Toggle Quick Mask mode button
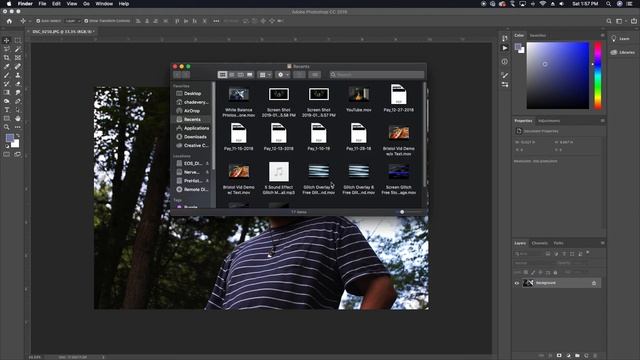The width and height of the screenshot is (640, 360). coord(7,154)
